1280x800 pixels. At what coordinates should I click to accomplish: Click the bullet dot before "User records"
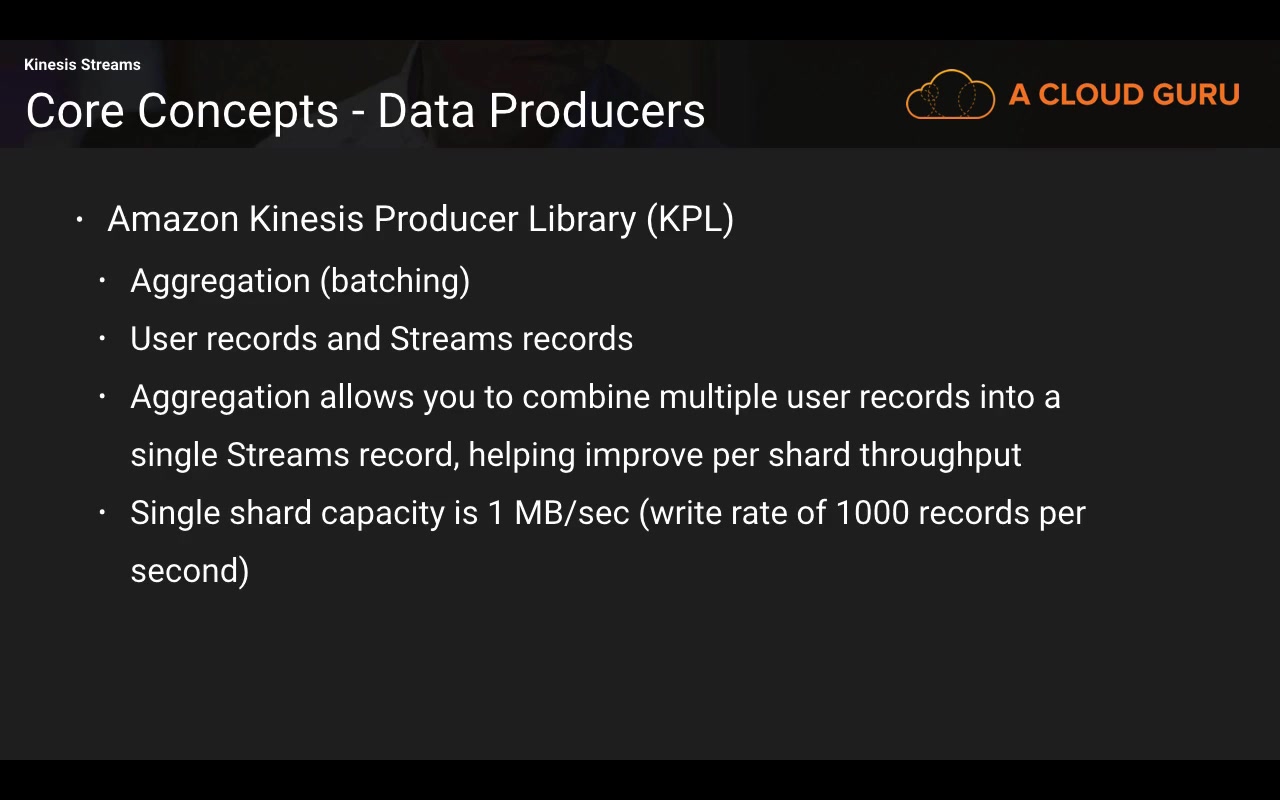click(102, 339)
